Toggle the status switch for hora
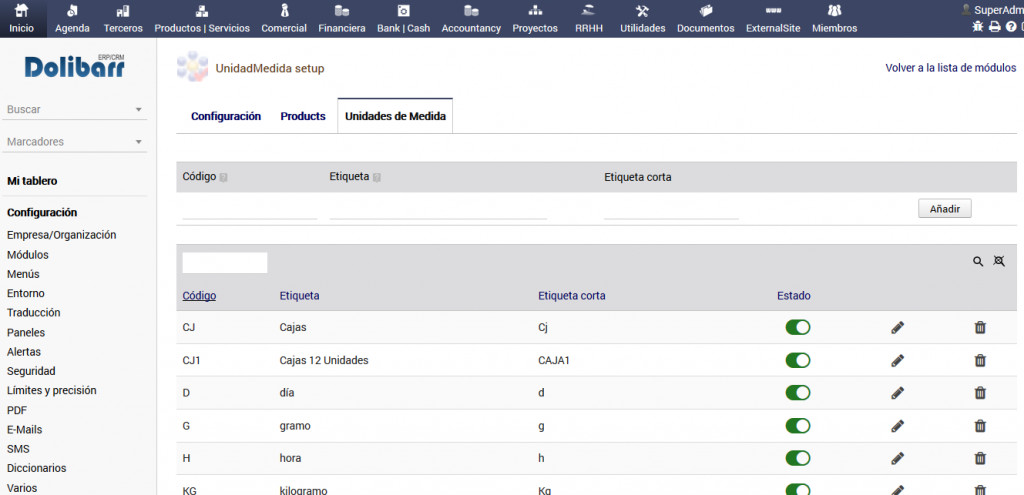 click(x=798, y=458)
